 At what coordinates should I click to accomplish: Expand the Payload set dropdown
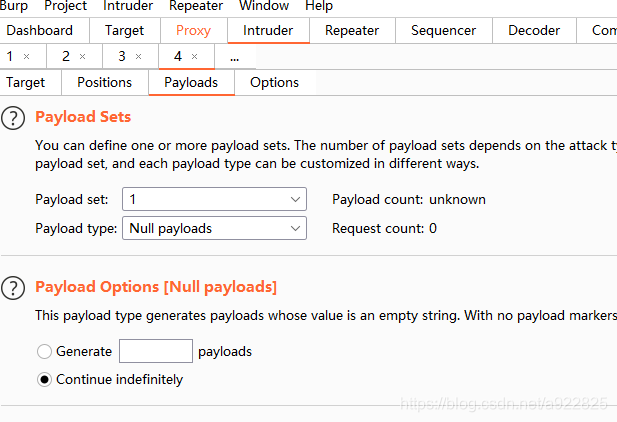click(214, 199)
